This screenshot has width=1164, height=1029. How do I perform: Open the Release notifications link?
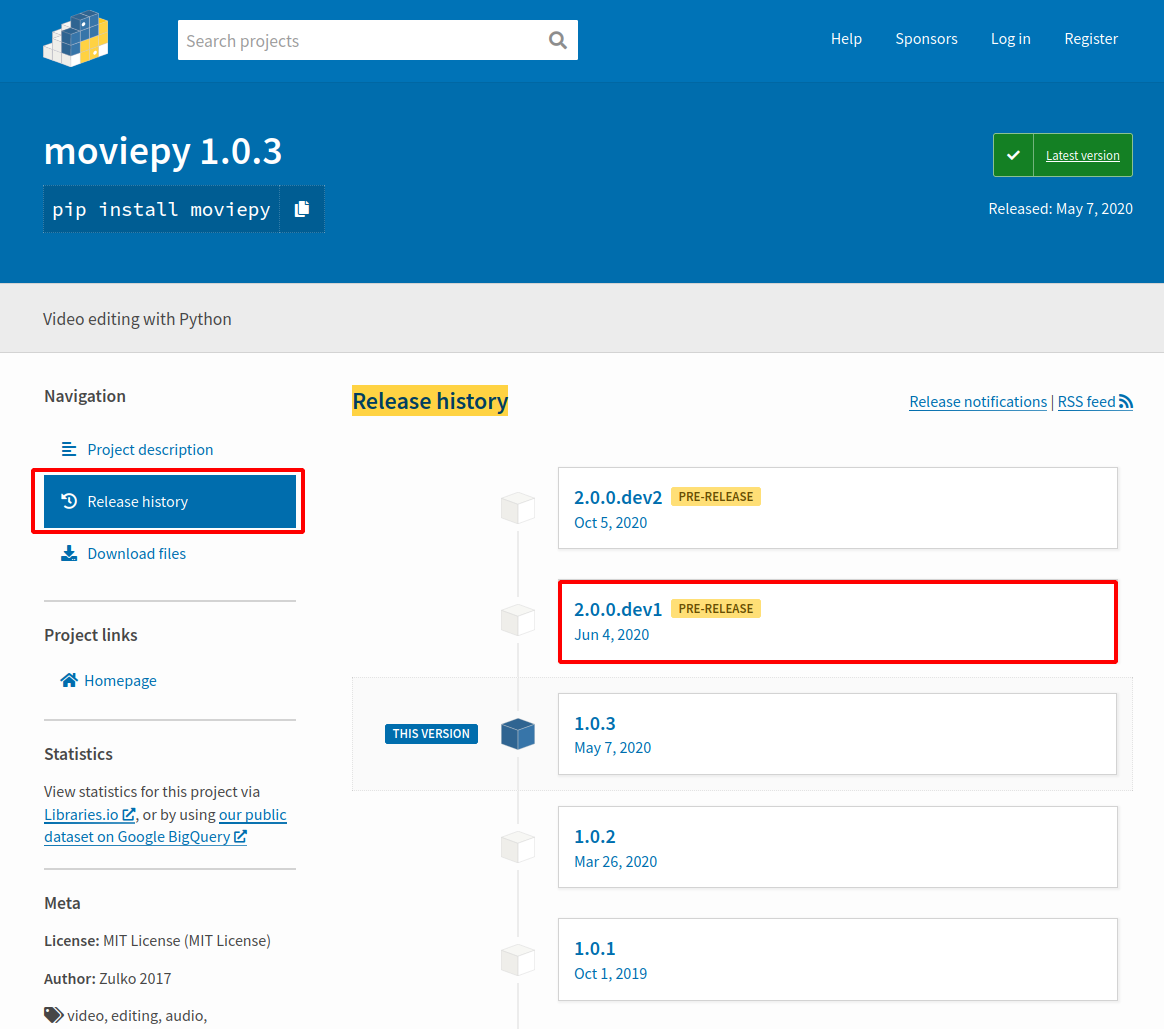click(977, 401)
